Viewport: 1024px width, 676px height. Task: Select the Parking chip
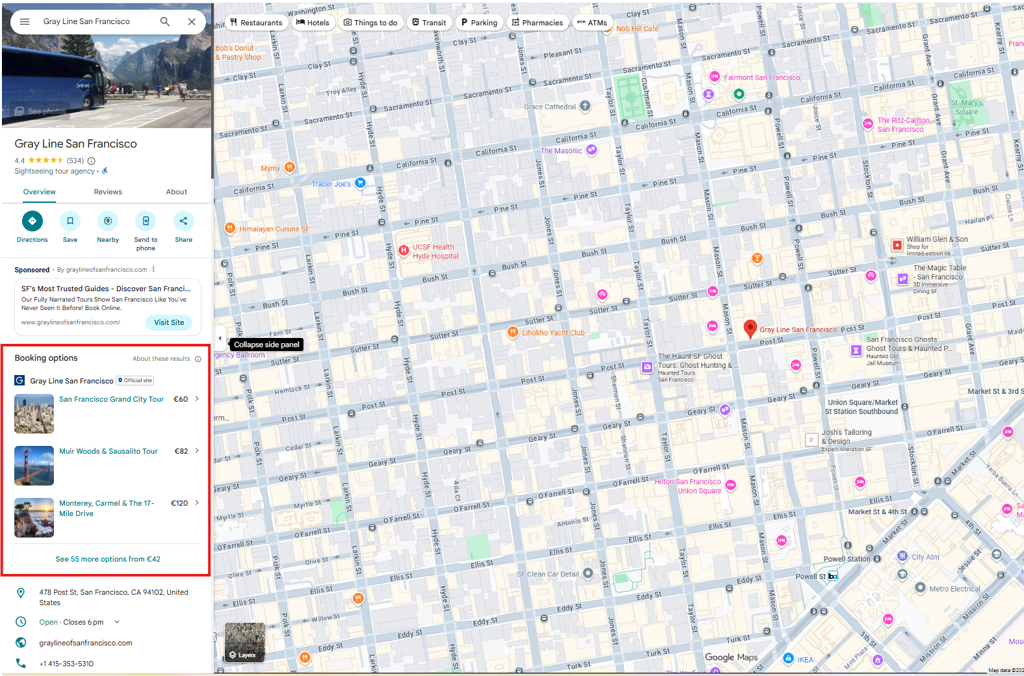point(479,22)
